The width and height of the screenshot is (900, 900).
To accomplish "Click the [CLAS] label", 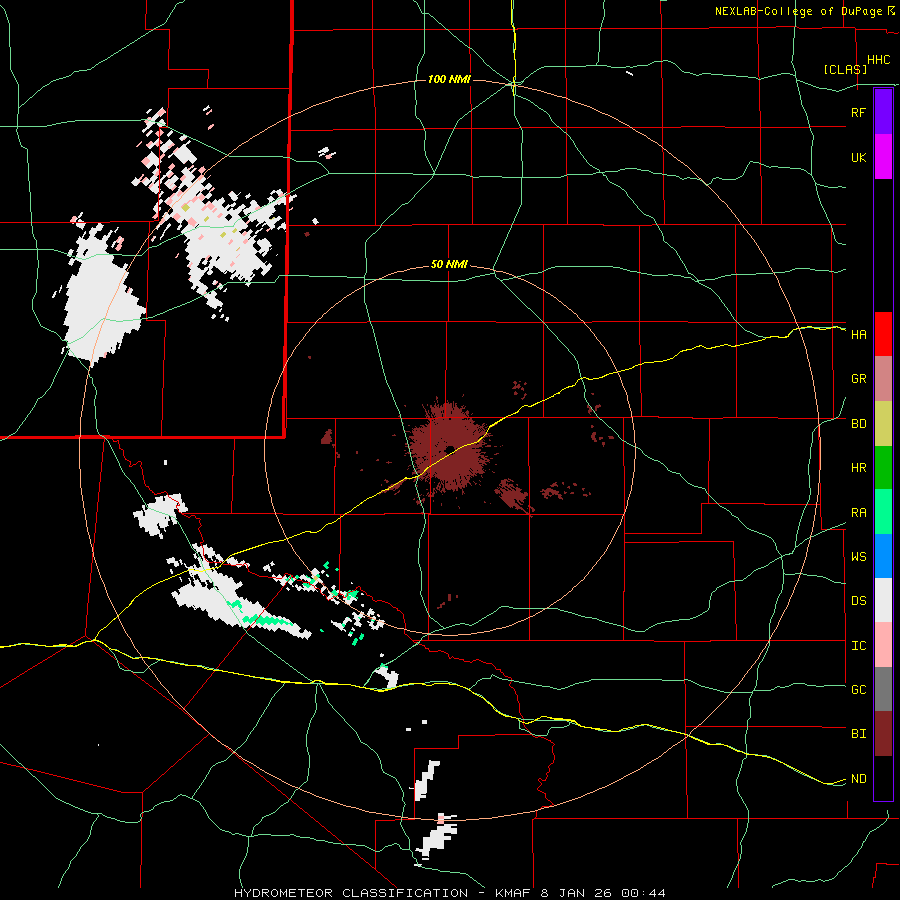I will click(845, 69).
